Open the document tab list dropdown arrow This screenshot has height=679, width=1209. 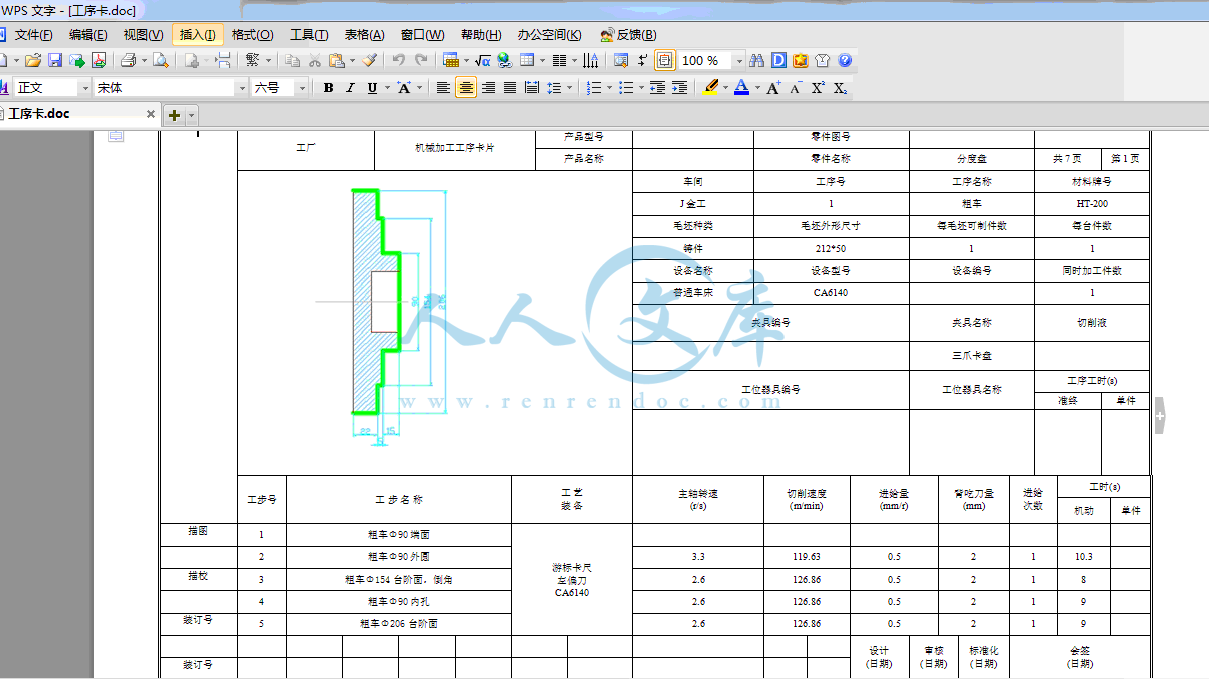click(x=192, y=115)
